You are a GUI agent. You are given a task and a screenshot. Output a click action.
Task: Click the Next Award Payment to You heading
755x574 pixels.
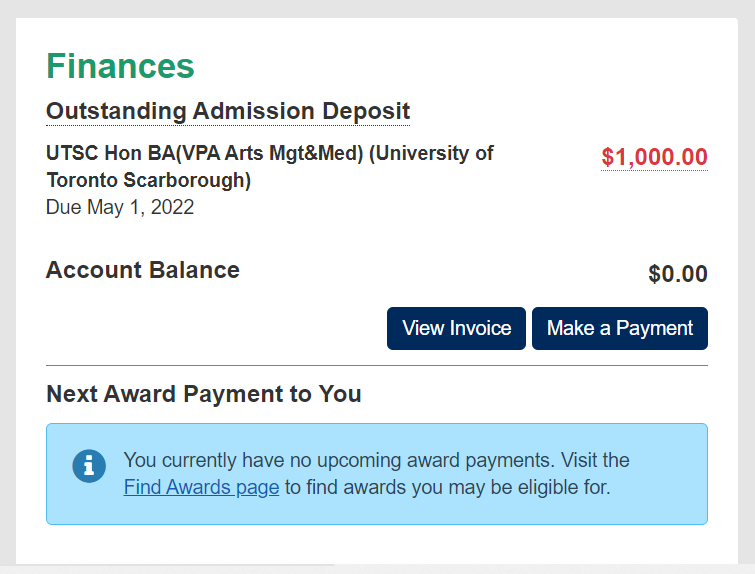click(x=204, y=394)
